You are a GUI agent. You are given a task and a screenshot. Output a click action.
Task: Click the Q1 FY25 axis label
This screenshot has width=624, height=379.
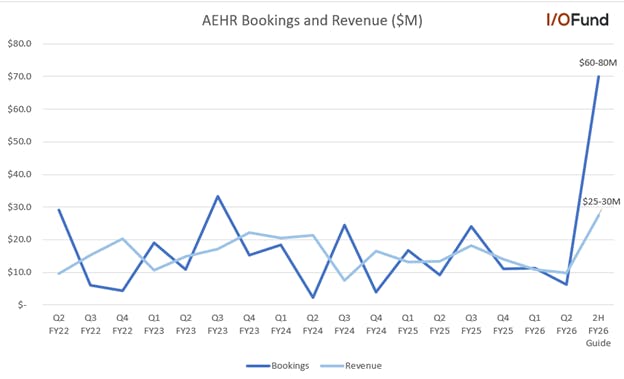coord(408,324)
